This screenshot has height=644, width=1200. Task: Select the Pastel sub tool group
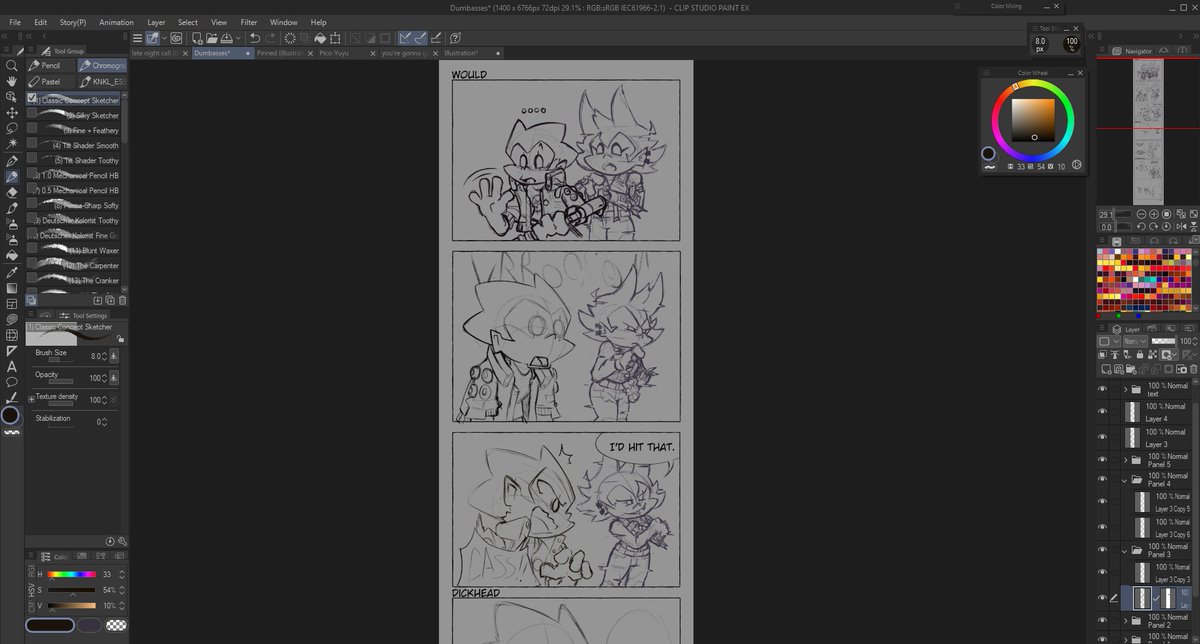click(50, 81)
